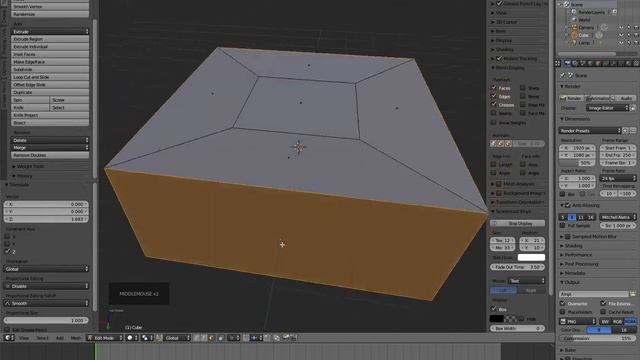Viewport: 640px width, 360px height.
Task: Select edge select mode icon
Action: (204, 338)
